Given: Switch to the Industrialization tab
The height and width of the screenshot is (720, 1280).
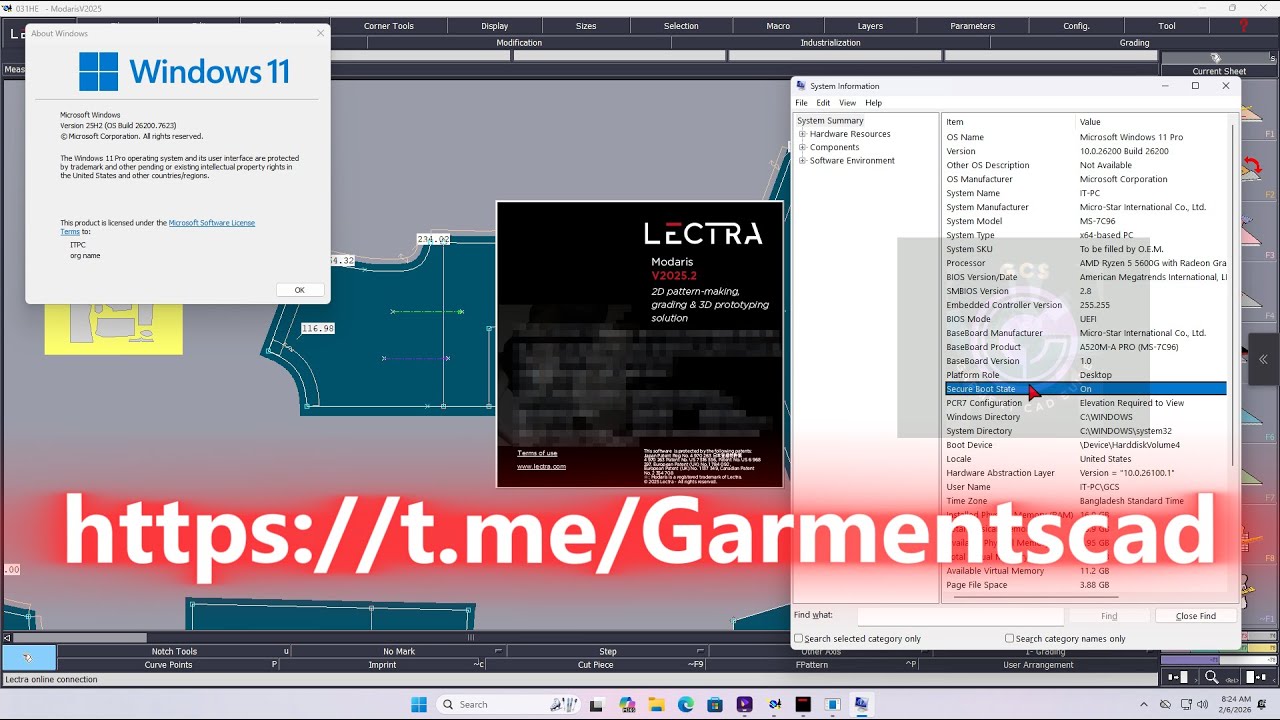Looking at the screenshot, I should coord(830,43).
